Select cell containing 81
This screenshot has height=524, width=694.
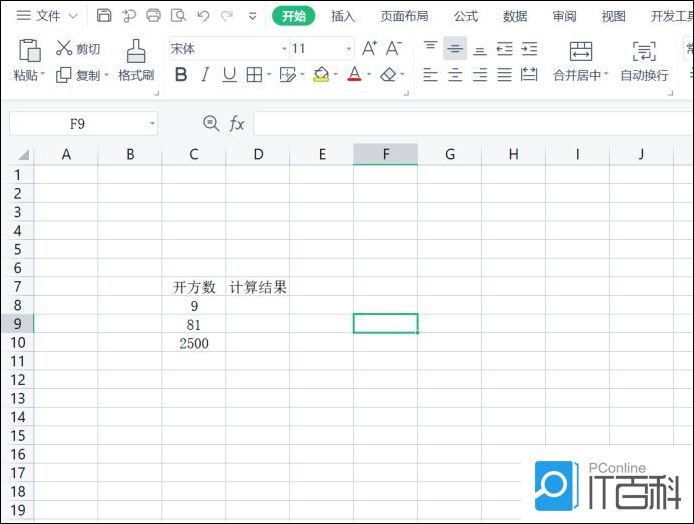[194, 324]
